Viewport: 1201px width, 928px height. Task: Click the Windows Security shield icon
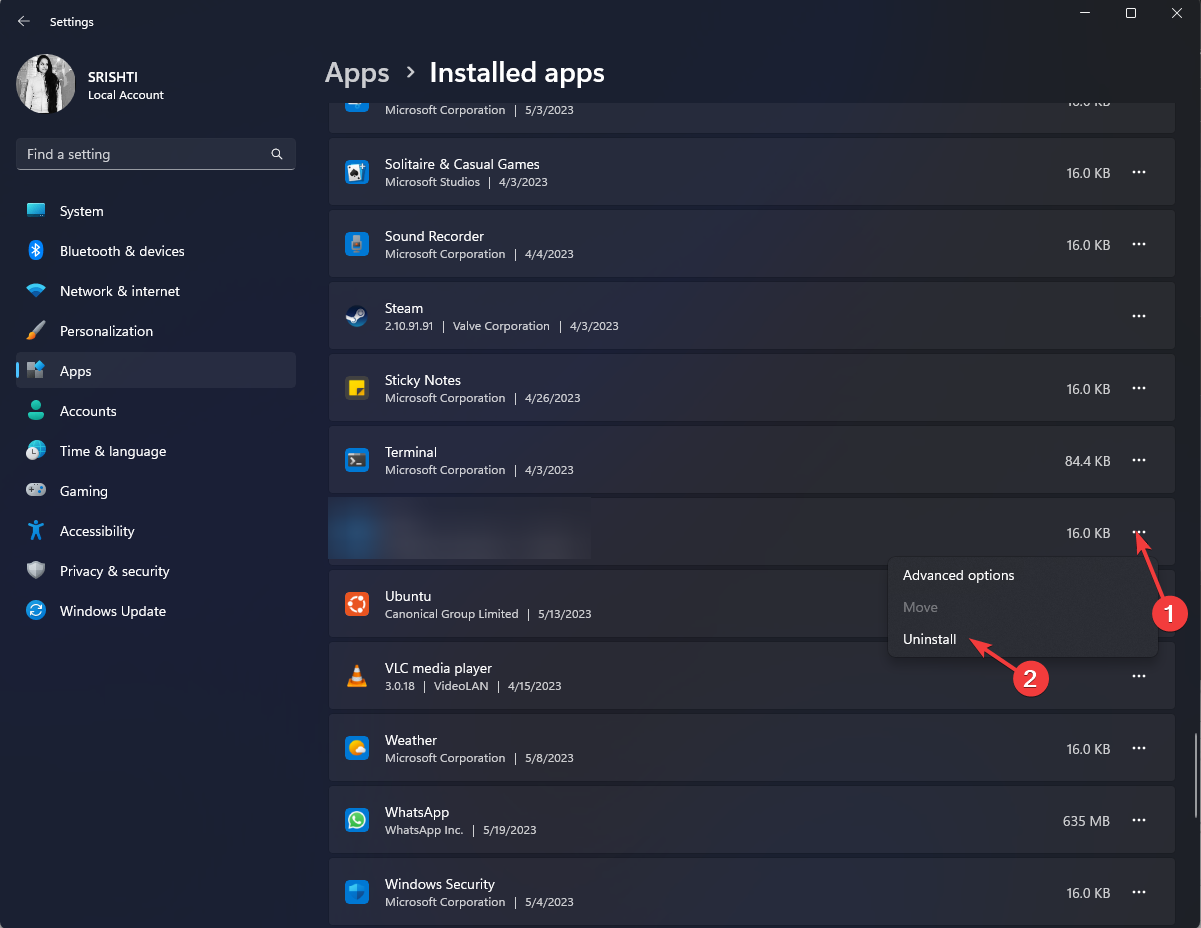coord(357,892)
